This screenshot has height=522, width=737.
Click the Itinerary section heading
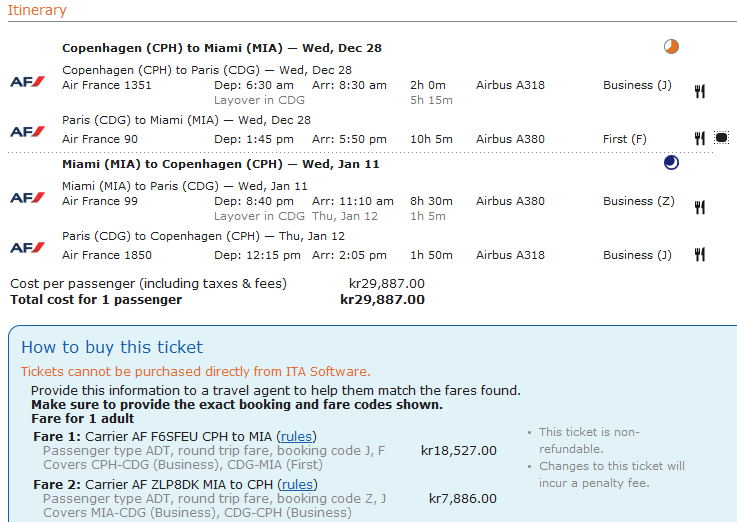[38, 11]
